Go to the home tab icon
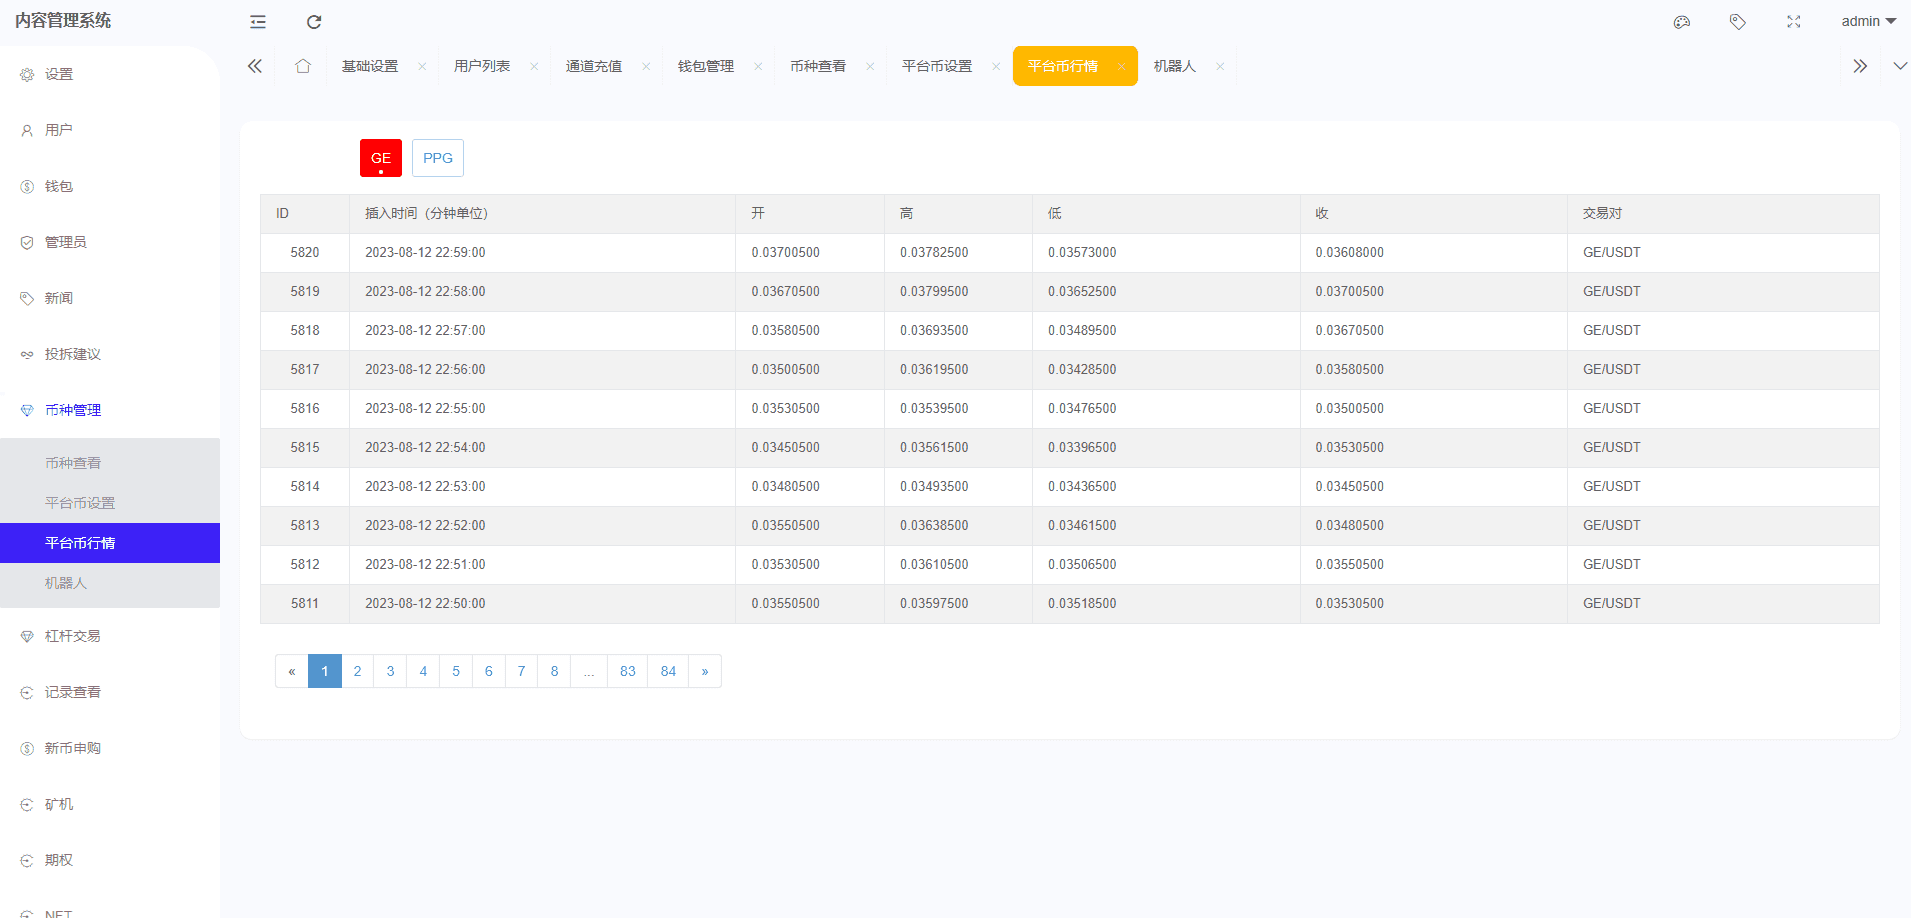Screen dimensions: 1911x918 tap(303, 66)
